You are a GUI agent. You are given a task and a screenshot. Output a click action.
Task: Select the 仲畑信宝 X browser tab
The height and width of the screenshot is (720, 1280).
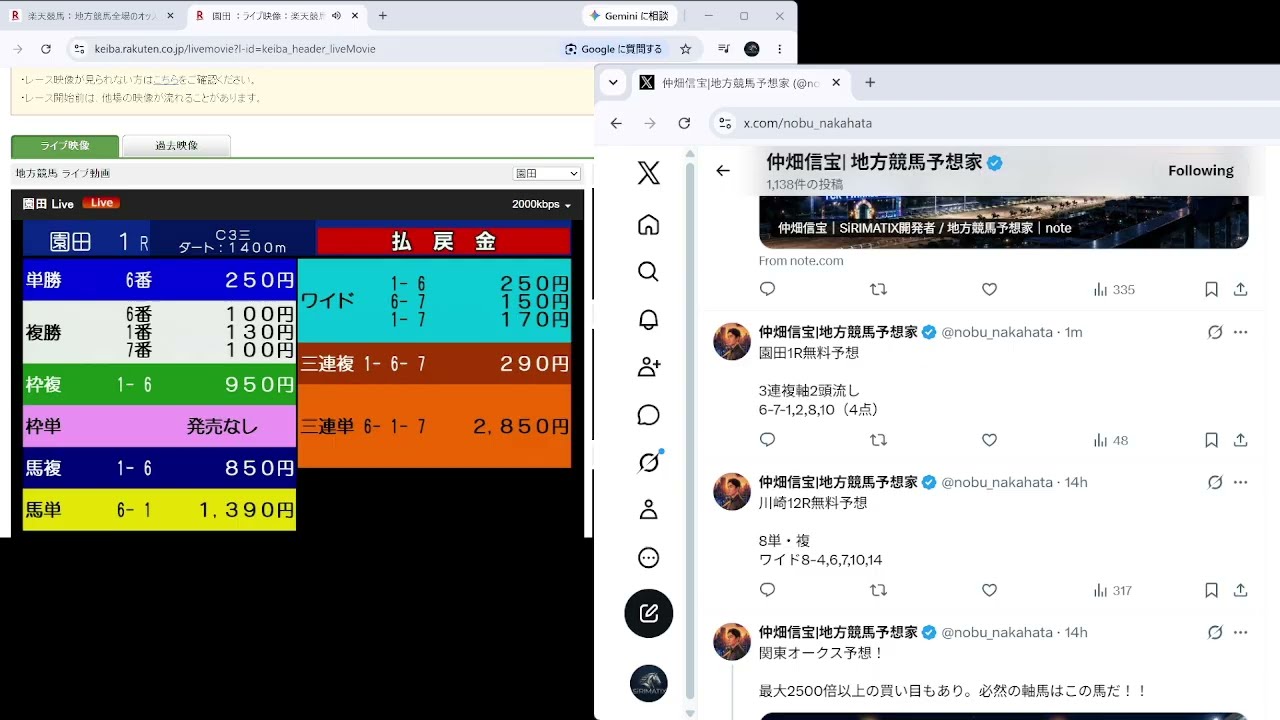(x=740, y=83)
